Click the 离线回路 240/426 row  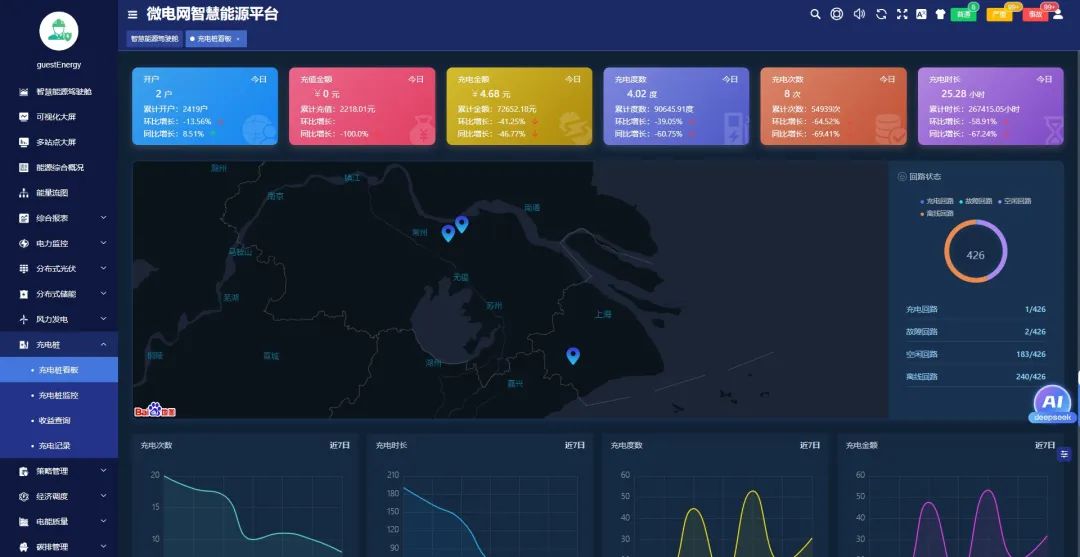point(975,377)
